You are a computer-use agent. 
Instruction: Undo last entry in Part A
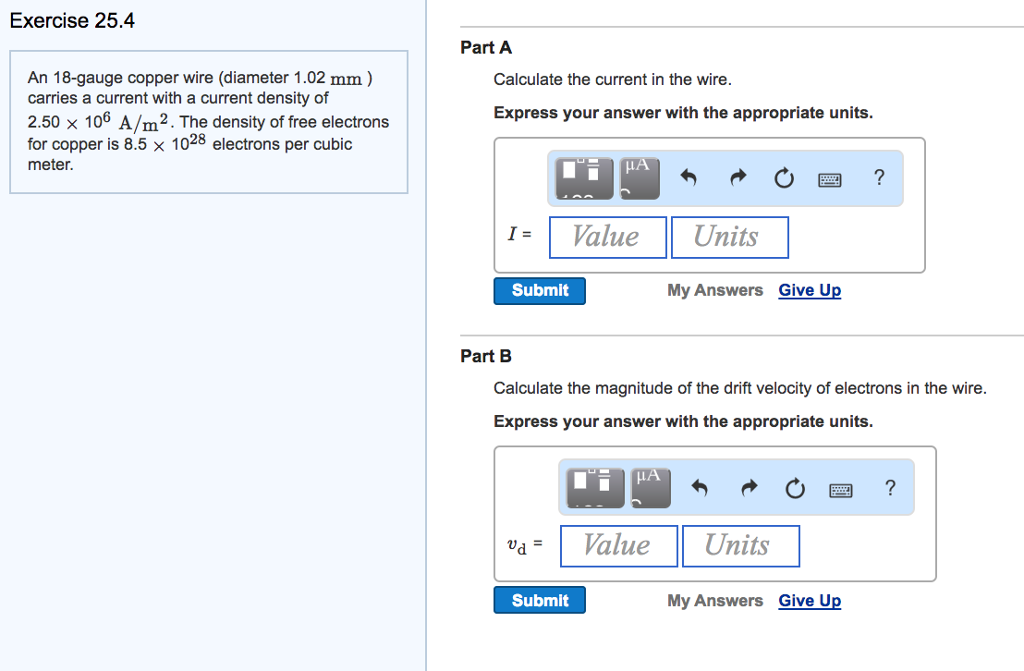688,179
